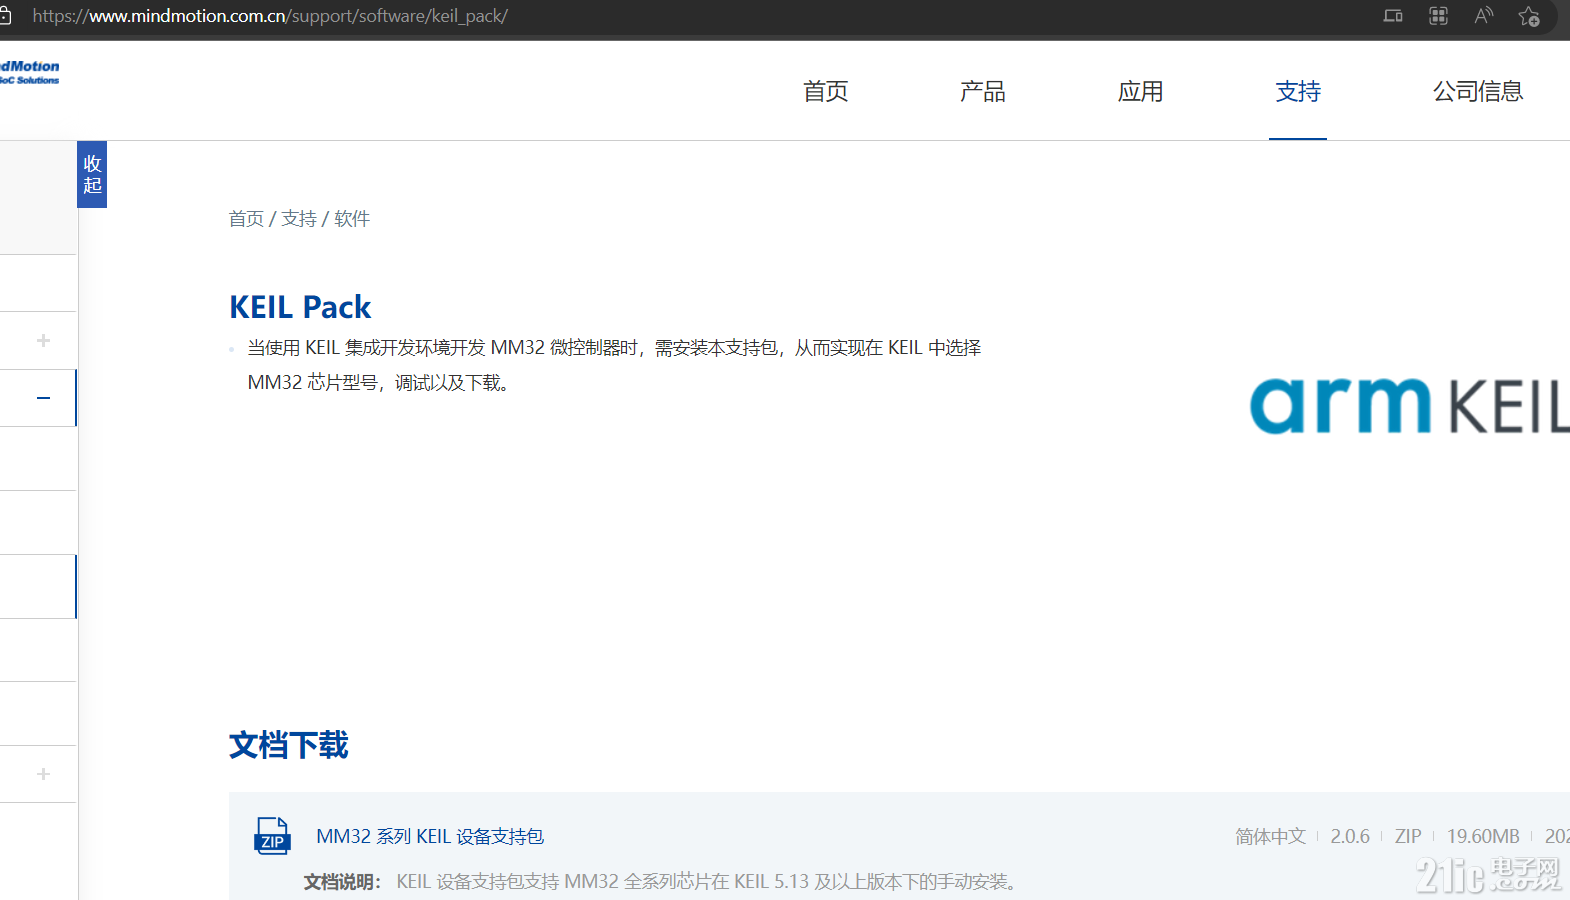The height and width of the screenshot is (900, 1570).
Task: Click the KEIL Pack page heading
Action: [300, 307]
